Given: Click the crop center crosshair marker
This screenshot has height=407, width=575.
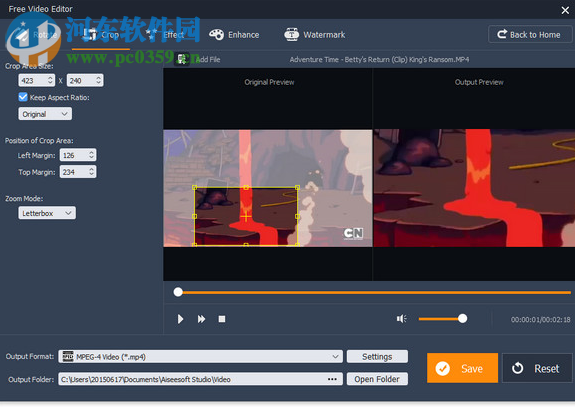Looking at the screenshot, I should coord(246,216).
